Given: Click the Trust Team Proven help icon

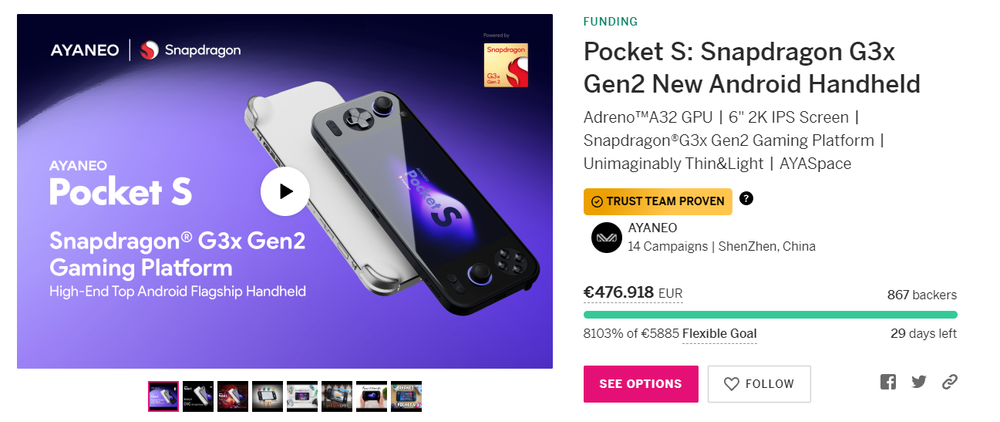Looking at the screenshot, I should coord(746,199).
